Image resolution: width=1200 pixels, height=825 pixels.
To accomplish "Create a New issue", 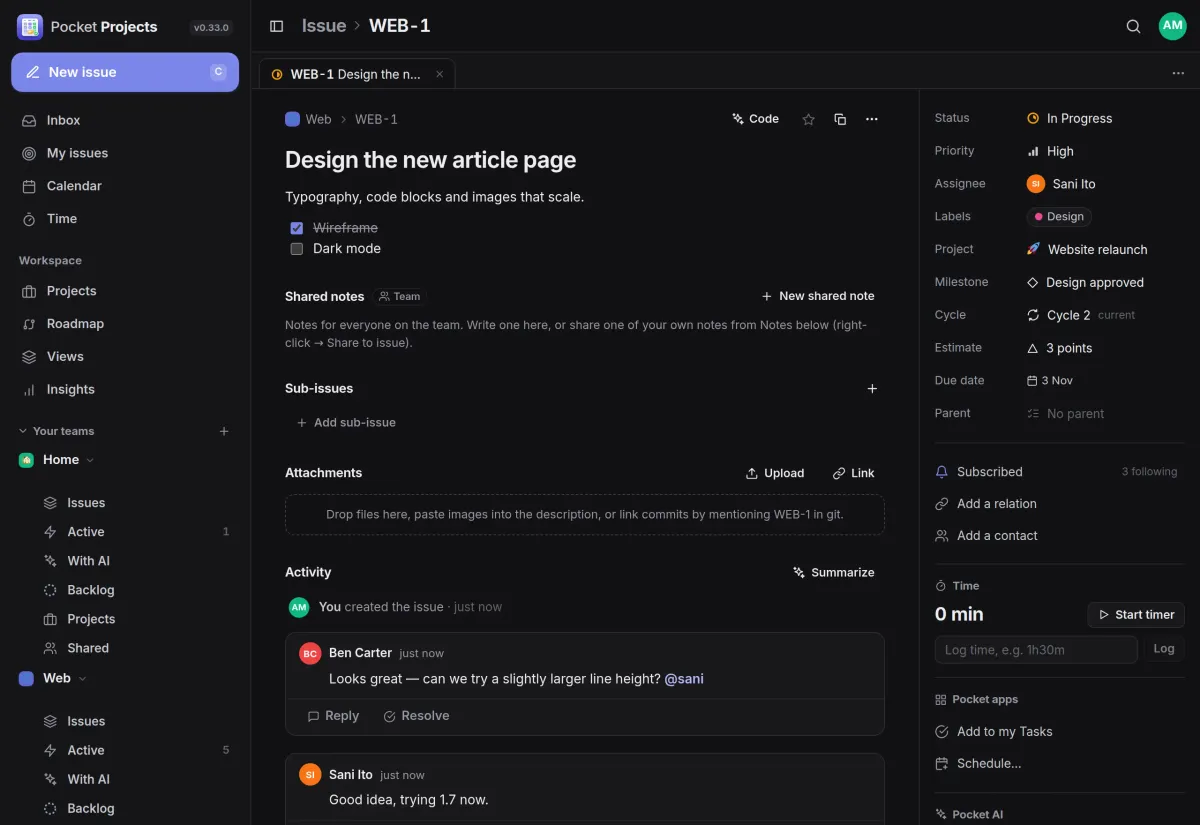I will 125,72.
